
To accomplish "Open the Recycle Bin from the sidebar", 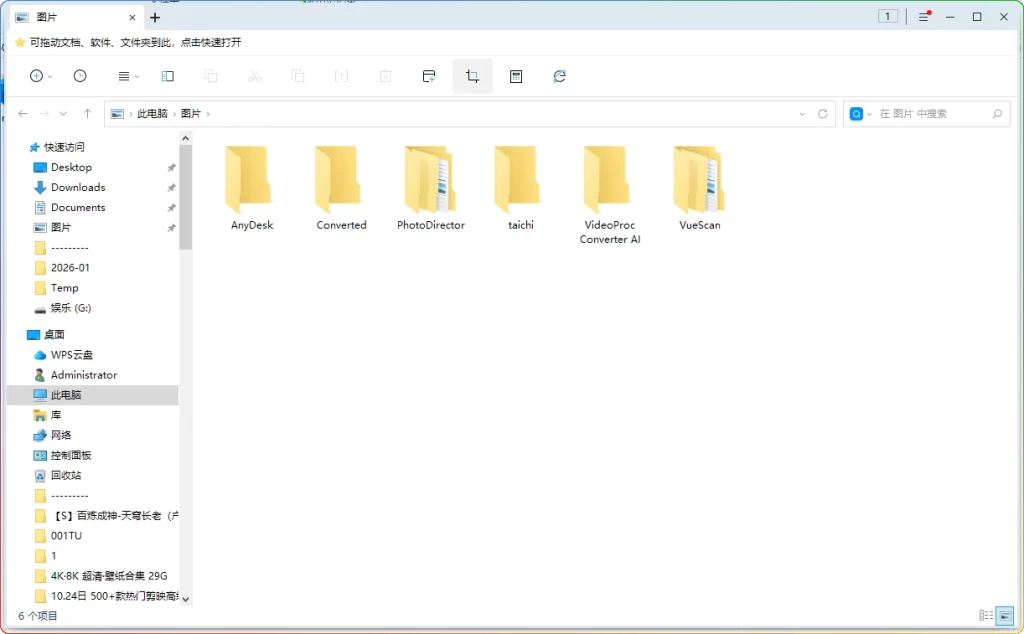I will point(60,475).
